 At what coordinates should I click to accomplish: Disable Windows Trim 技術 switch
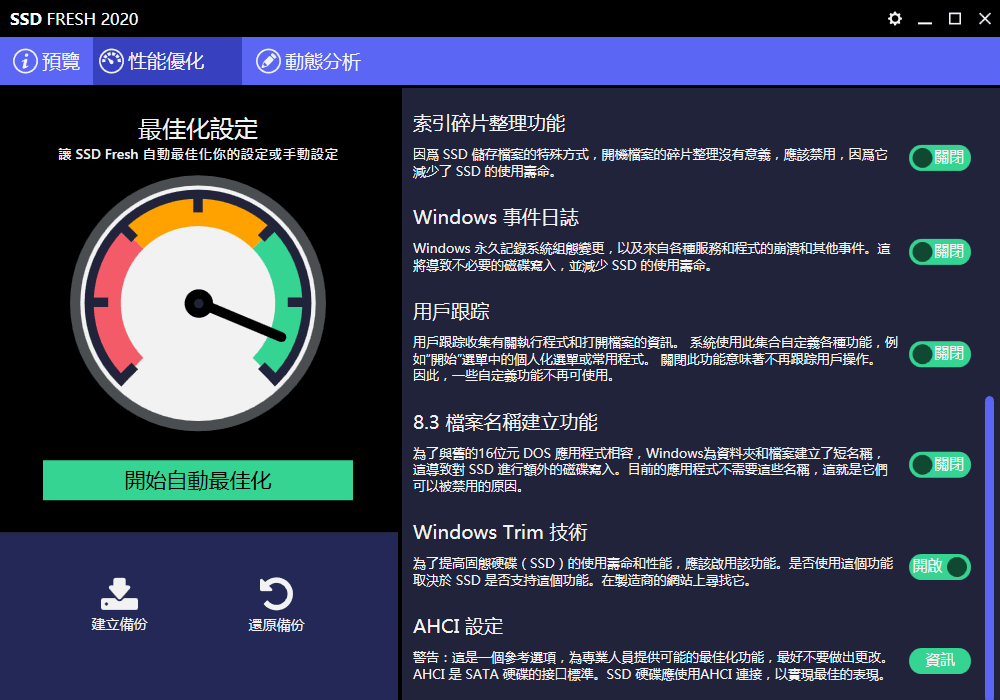[939, 567]
